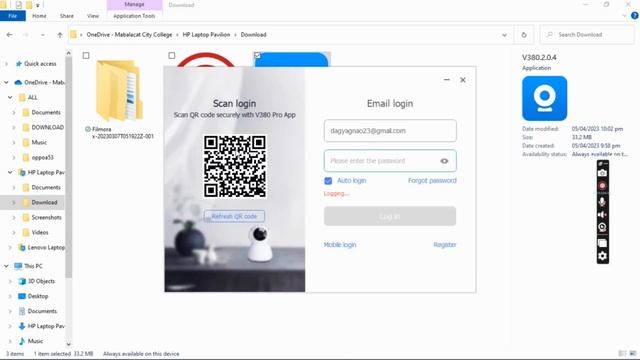Switch to Mobile login
The width and height of the screenshot is (640, 360).
340,244
